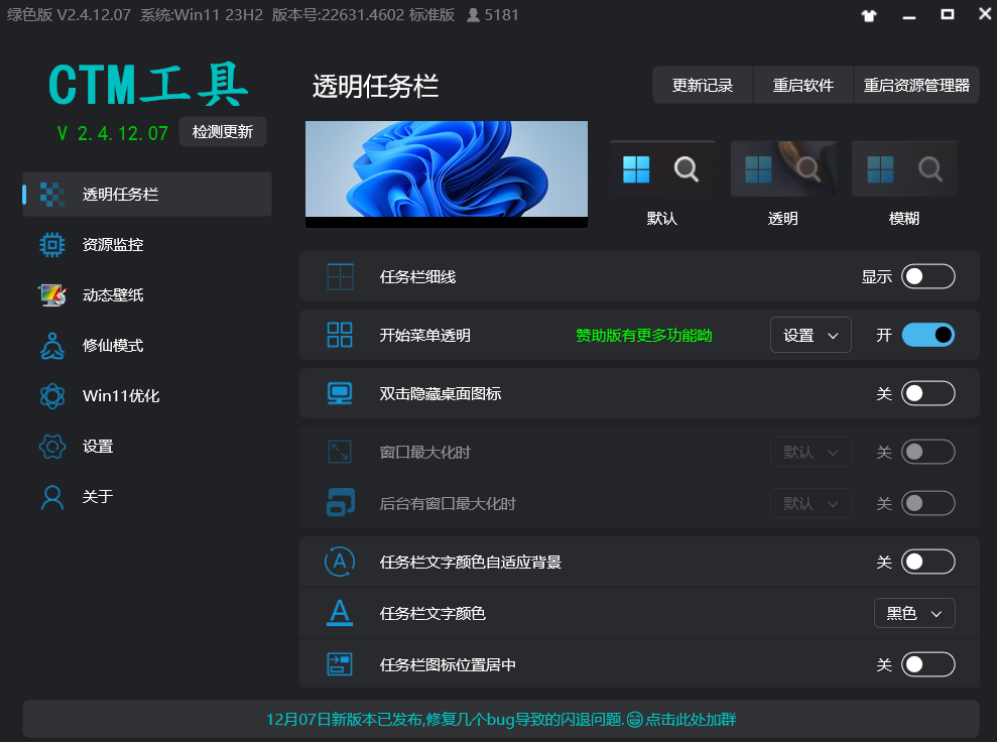Open the 默认 dropdown for 后台有窗口最大化时
The image size is (997, 742).
(810, 503)
